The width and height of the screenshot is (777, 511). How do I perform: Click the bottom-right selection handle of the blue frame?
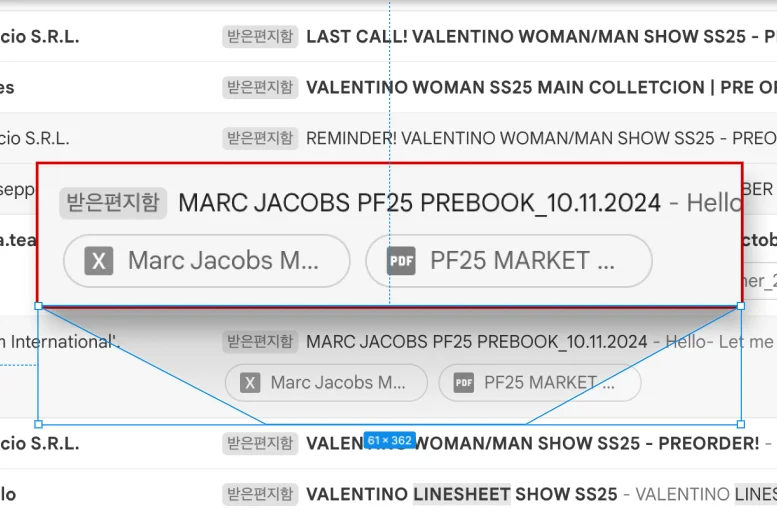[741, 424]
